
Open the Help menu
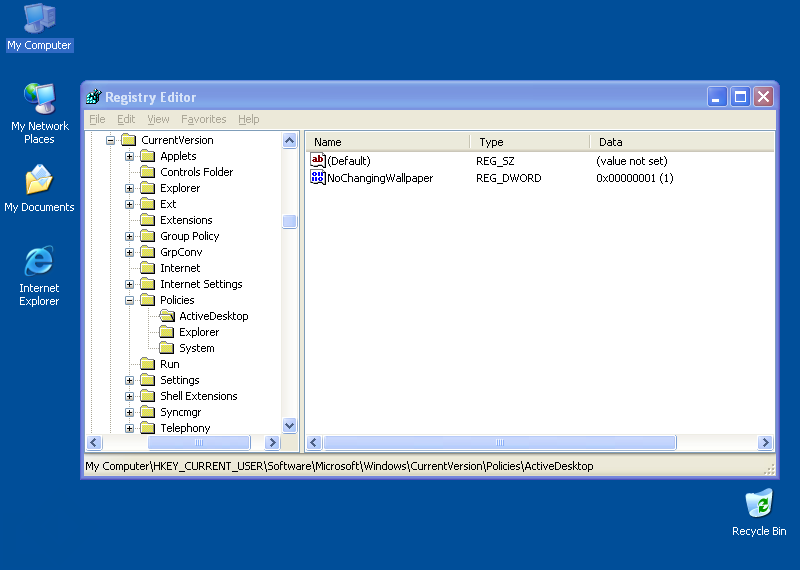(x=248, y=119)
